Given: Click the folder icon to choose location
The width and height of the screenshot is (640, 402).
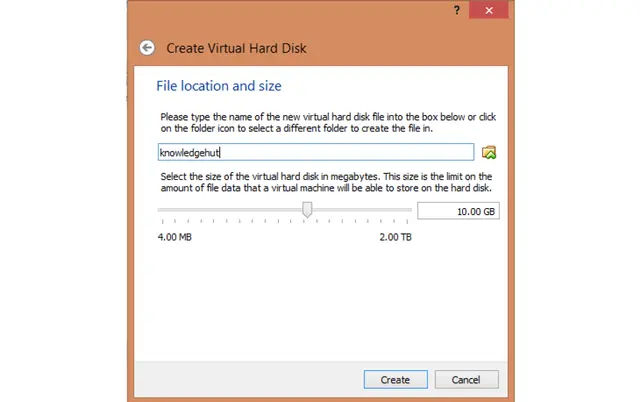Looking at the screenshot, I should pos(489,153).
